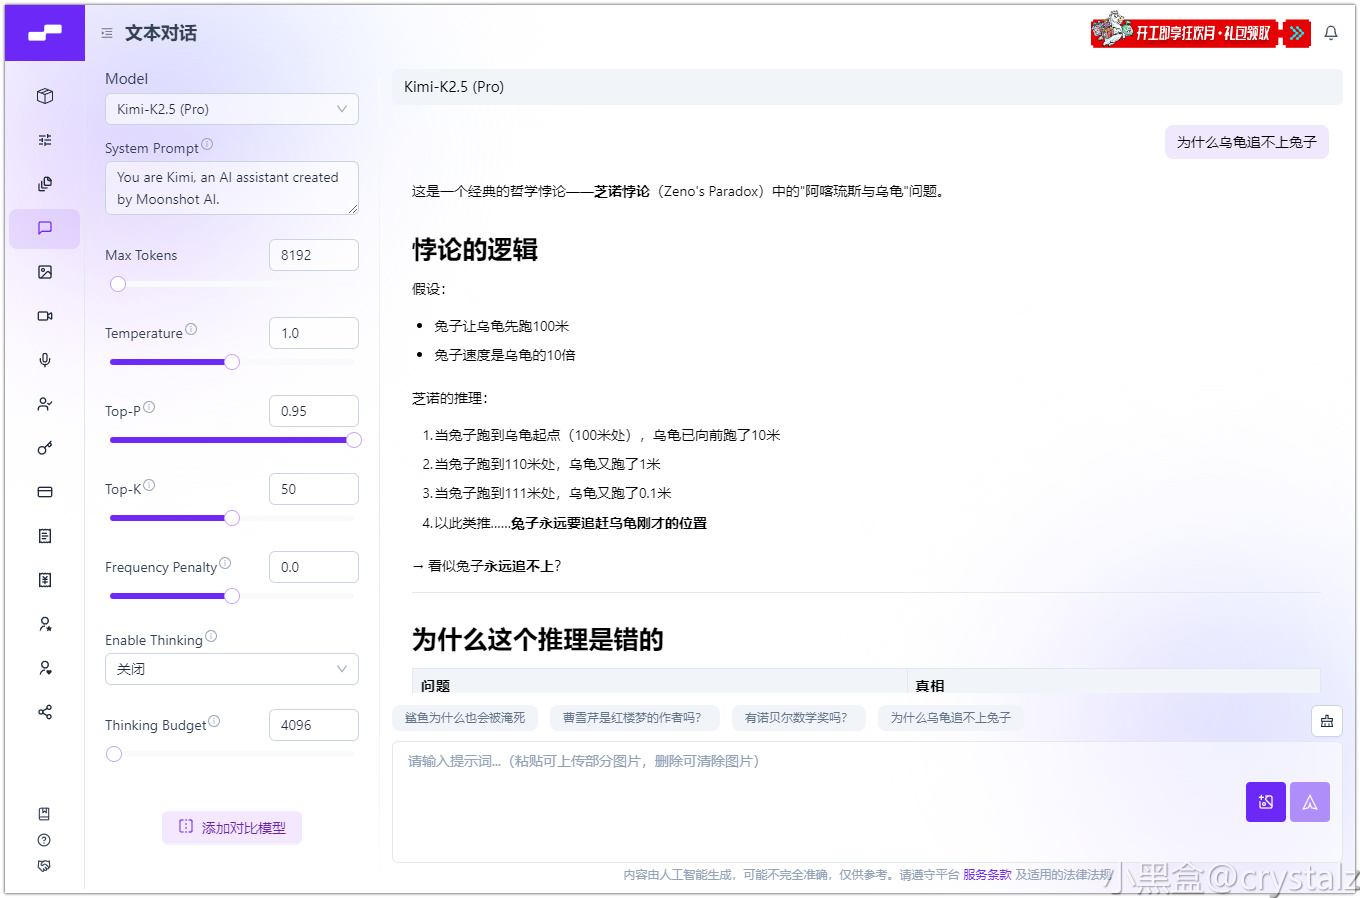Upload an image with the purple image button
The width and height of the screenshot is (1360, 898).
(1266, 802)
